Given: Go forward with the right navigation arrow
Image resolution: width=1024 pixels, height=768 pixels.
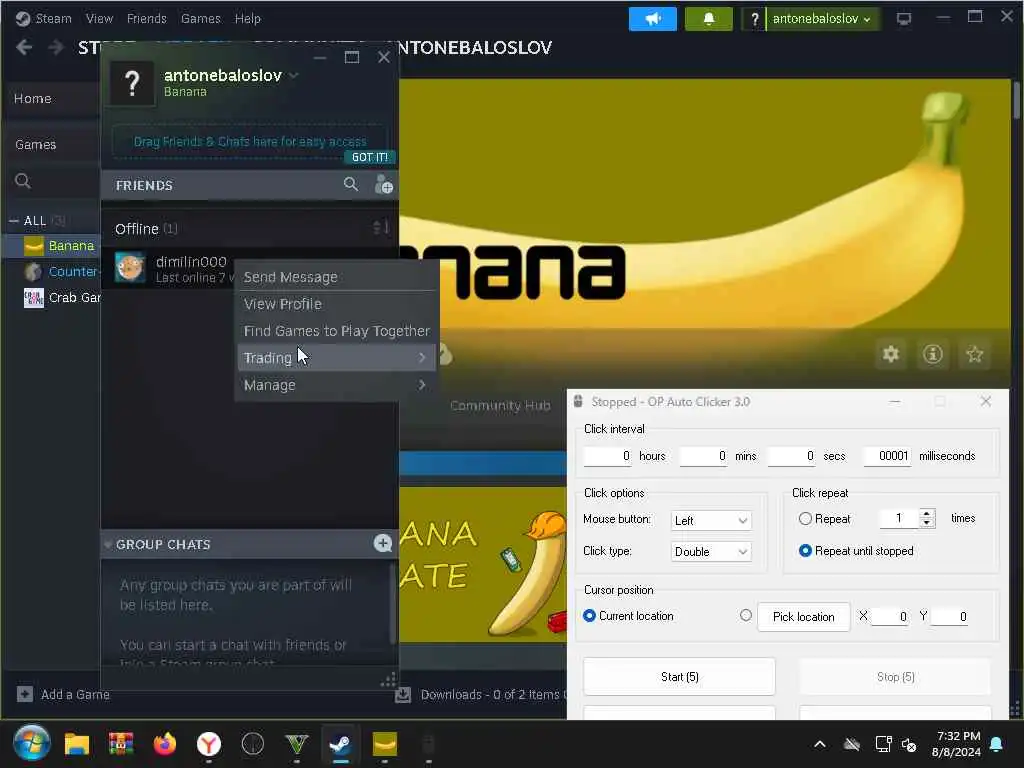Looking at the screenshot, I should [56, 47].
